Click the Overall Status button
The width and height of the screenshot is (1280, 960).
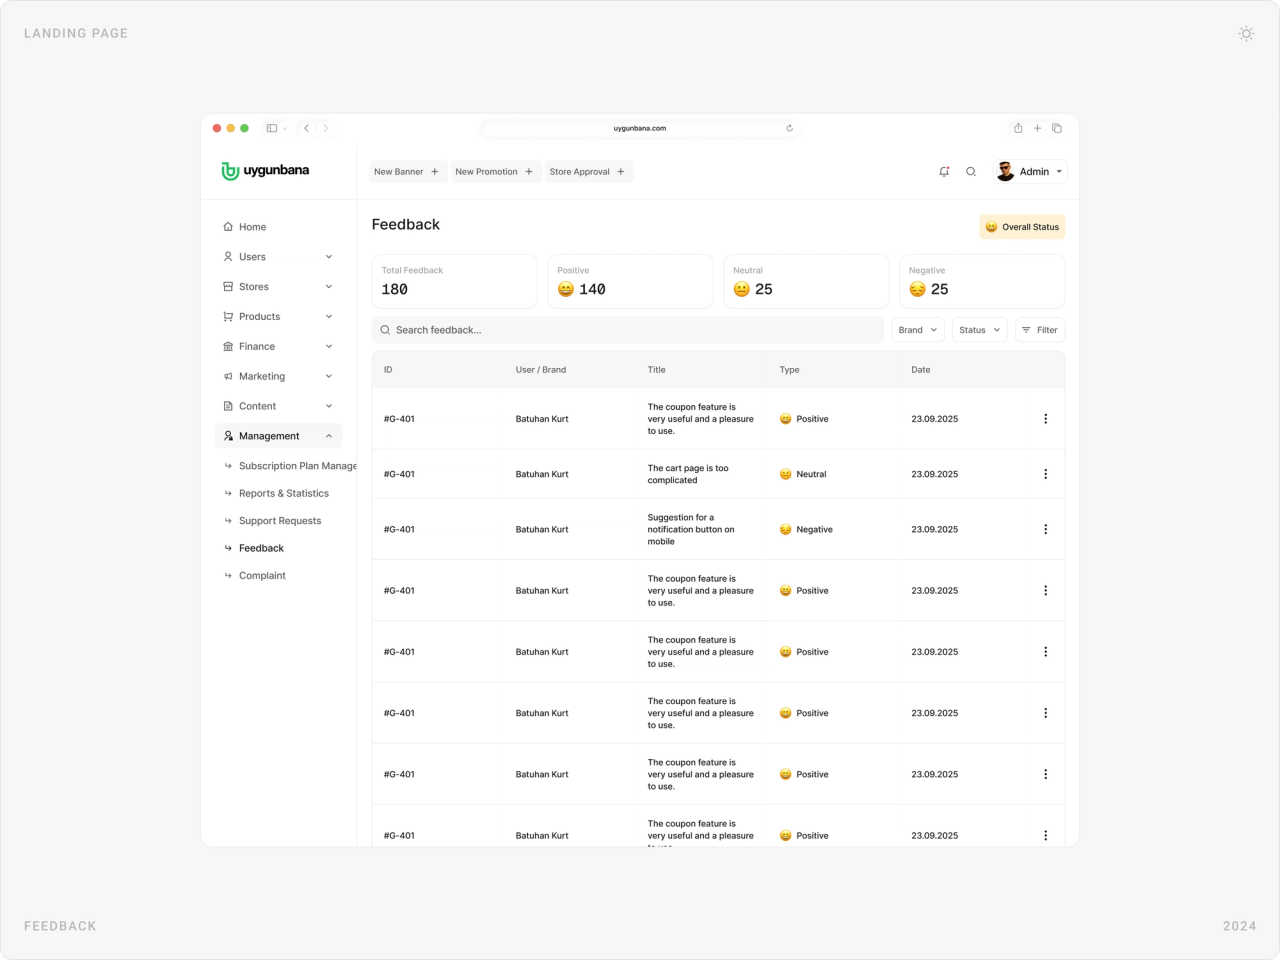(x=1022, y=227)
